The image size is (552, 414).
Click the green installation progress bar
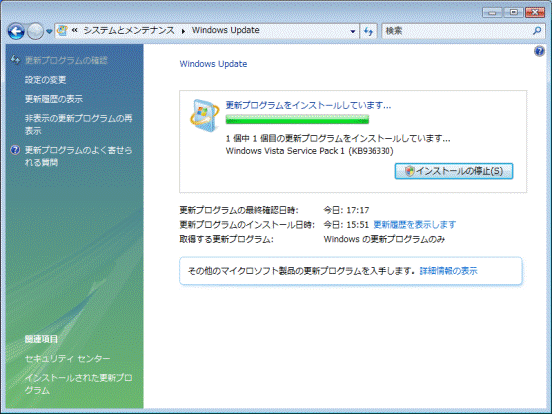tap(297, 119)
